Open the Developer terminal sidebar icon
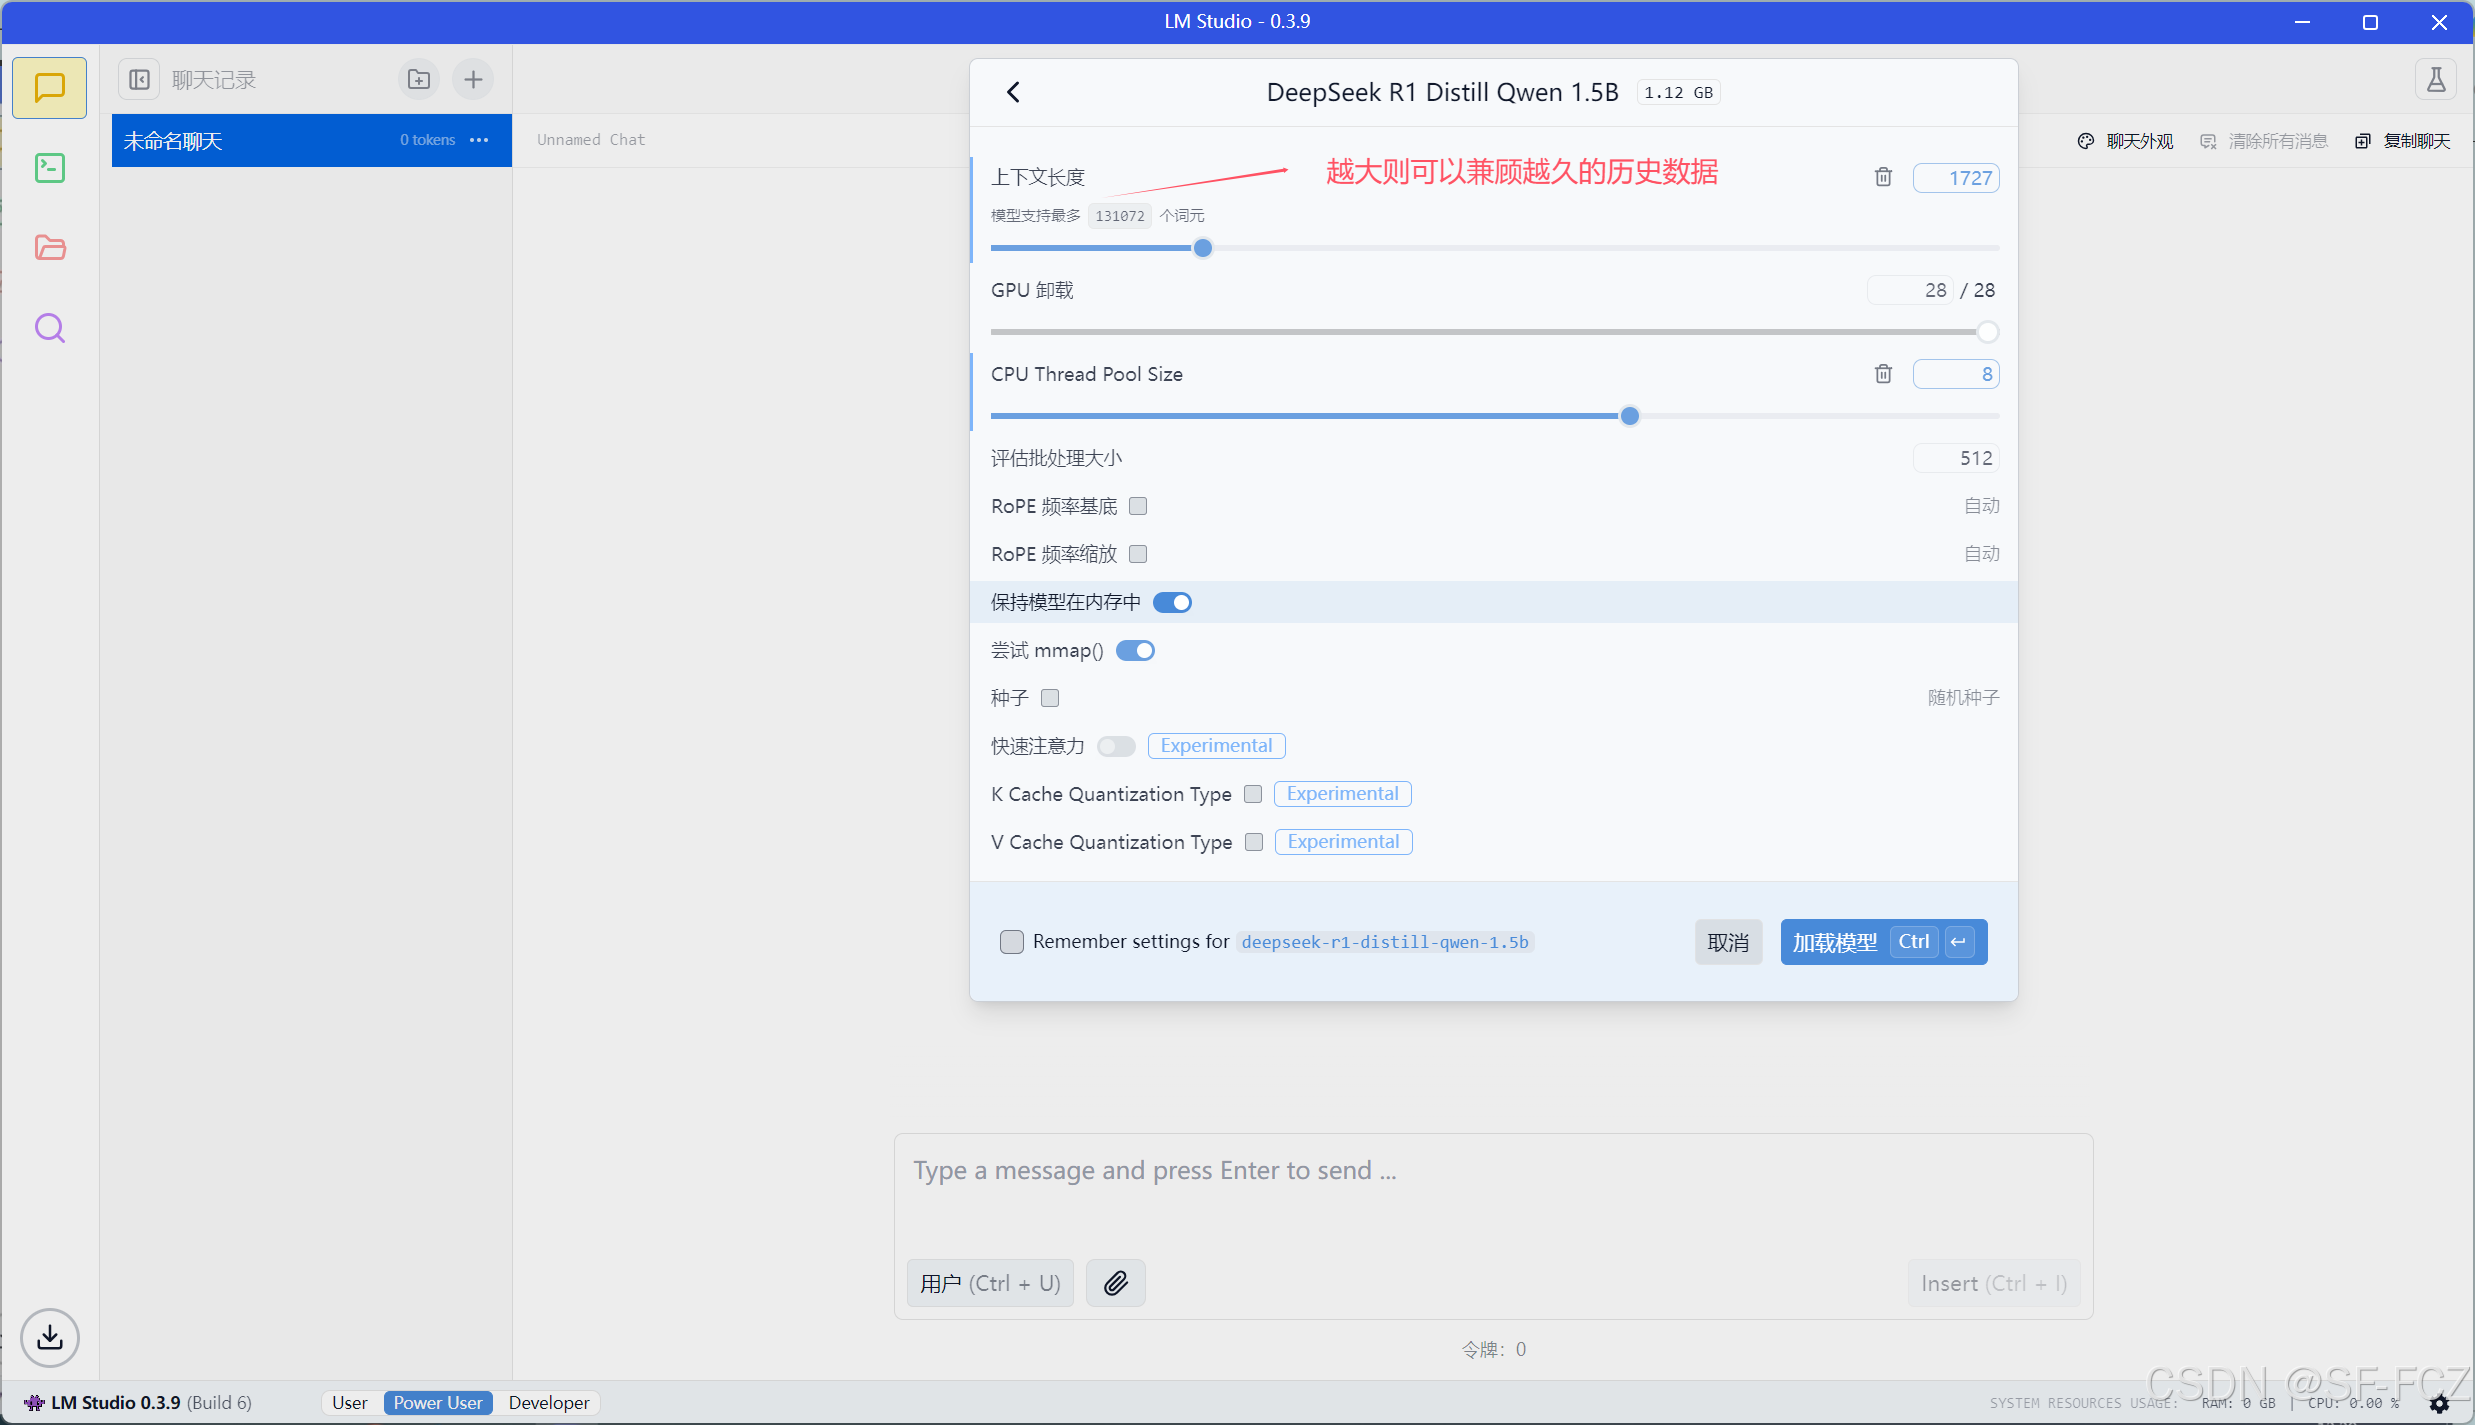Viewport: 2475px width, 1425px height. pyautogui.click(x=49, y=168)
